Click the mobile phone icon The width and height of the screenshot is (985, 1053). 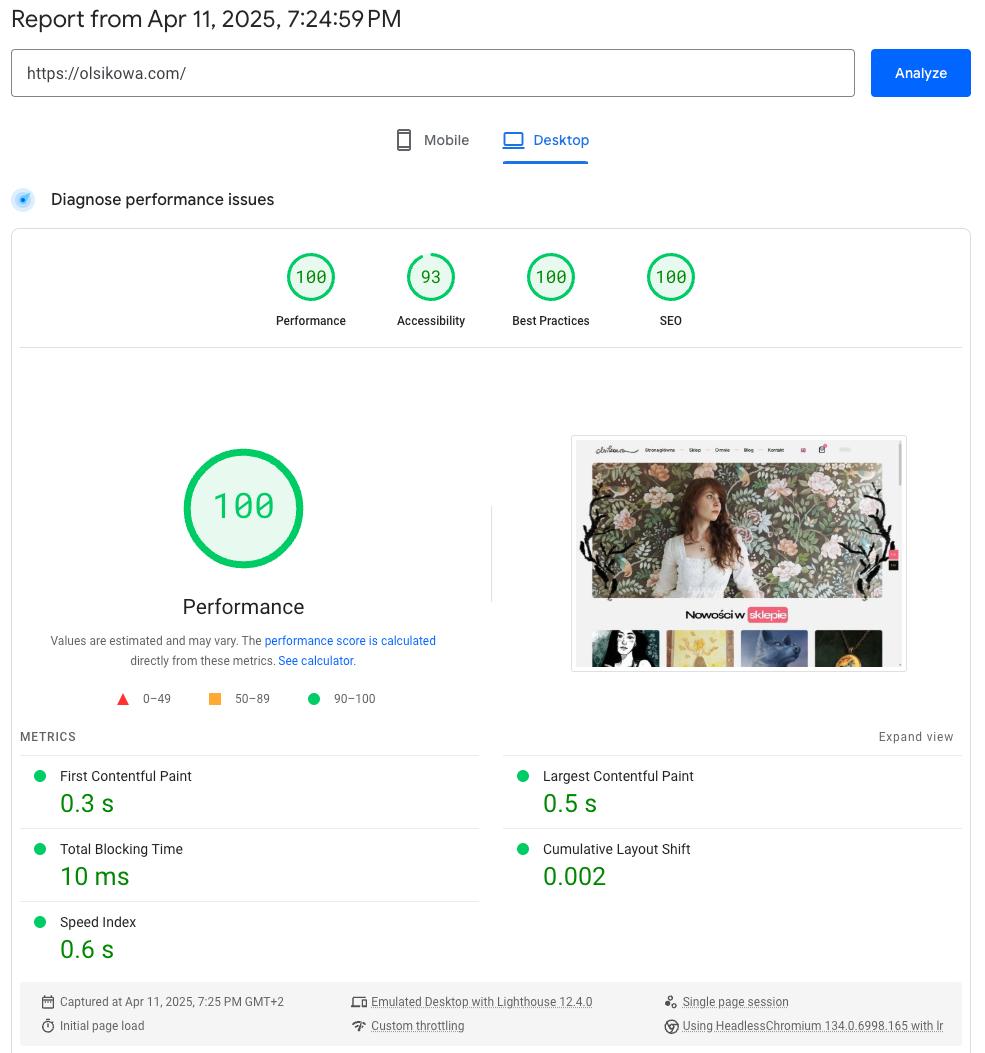click(x=404, y=140)
